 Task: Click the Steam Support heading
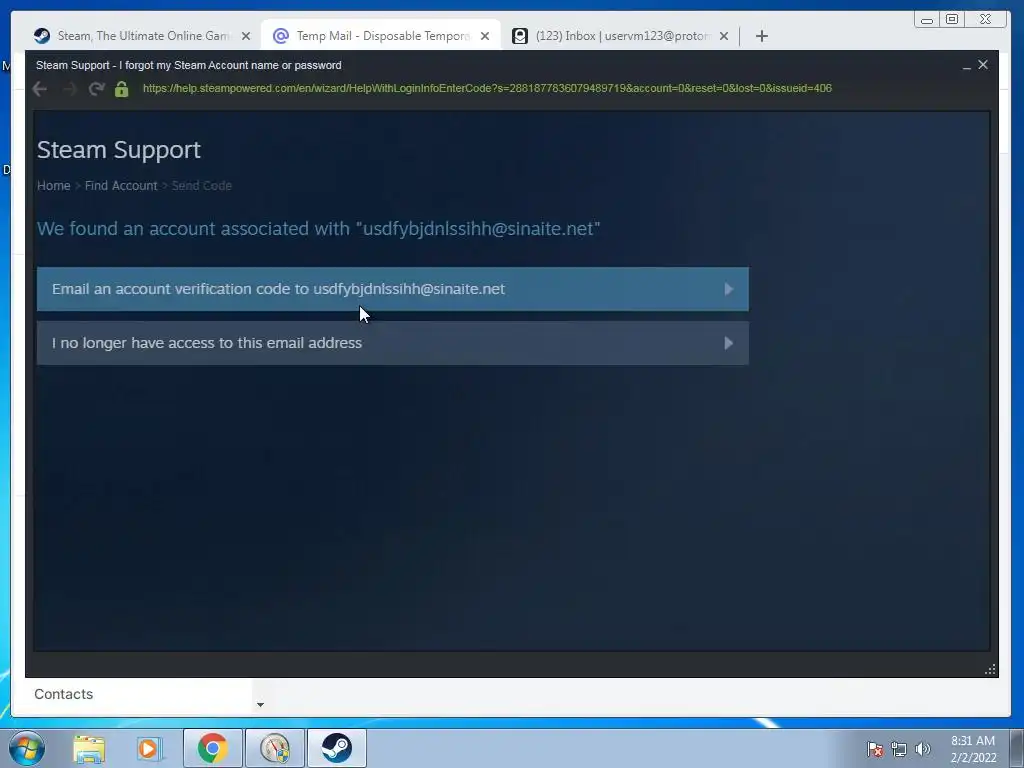(x=119, y=150)
